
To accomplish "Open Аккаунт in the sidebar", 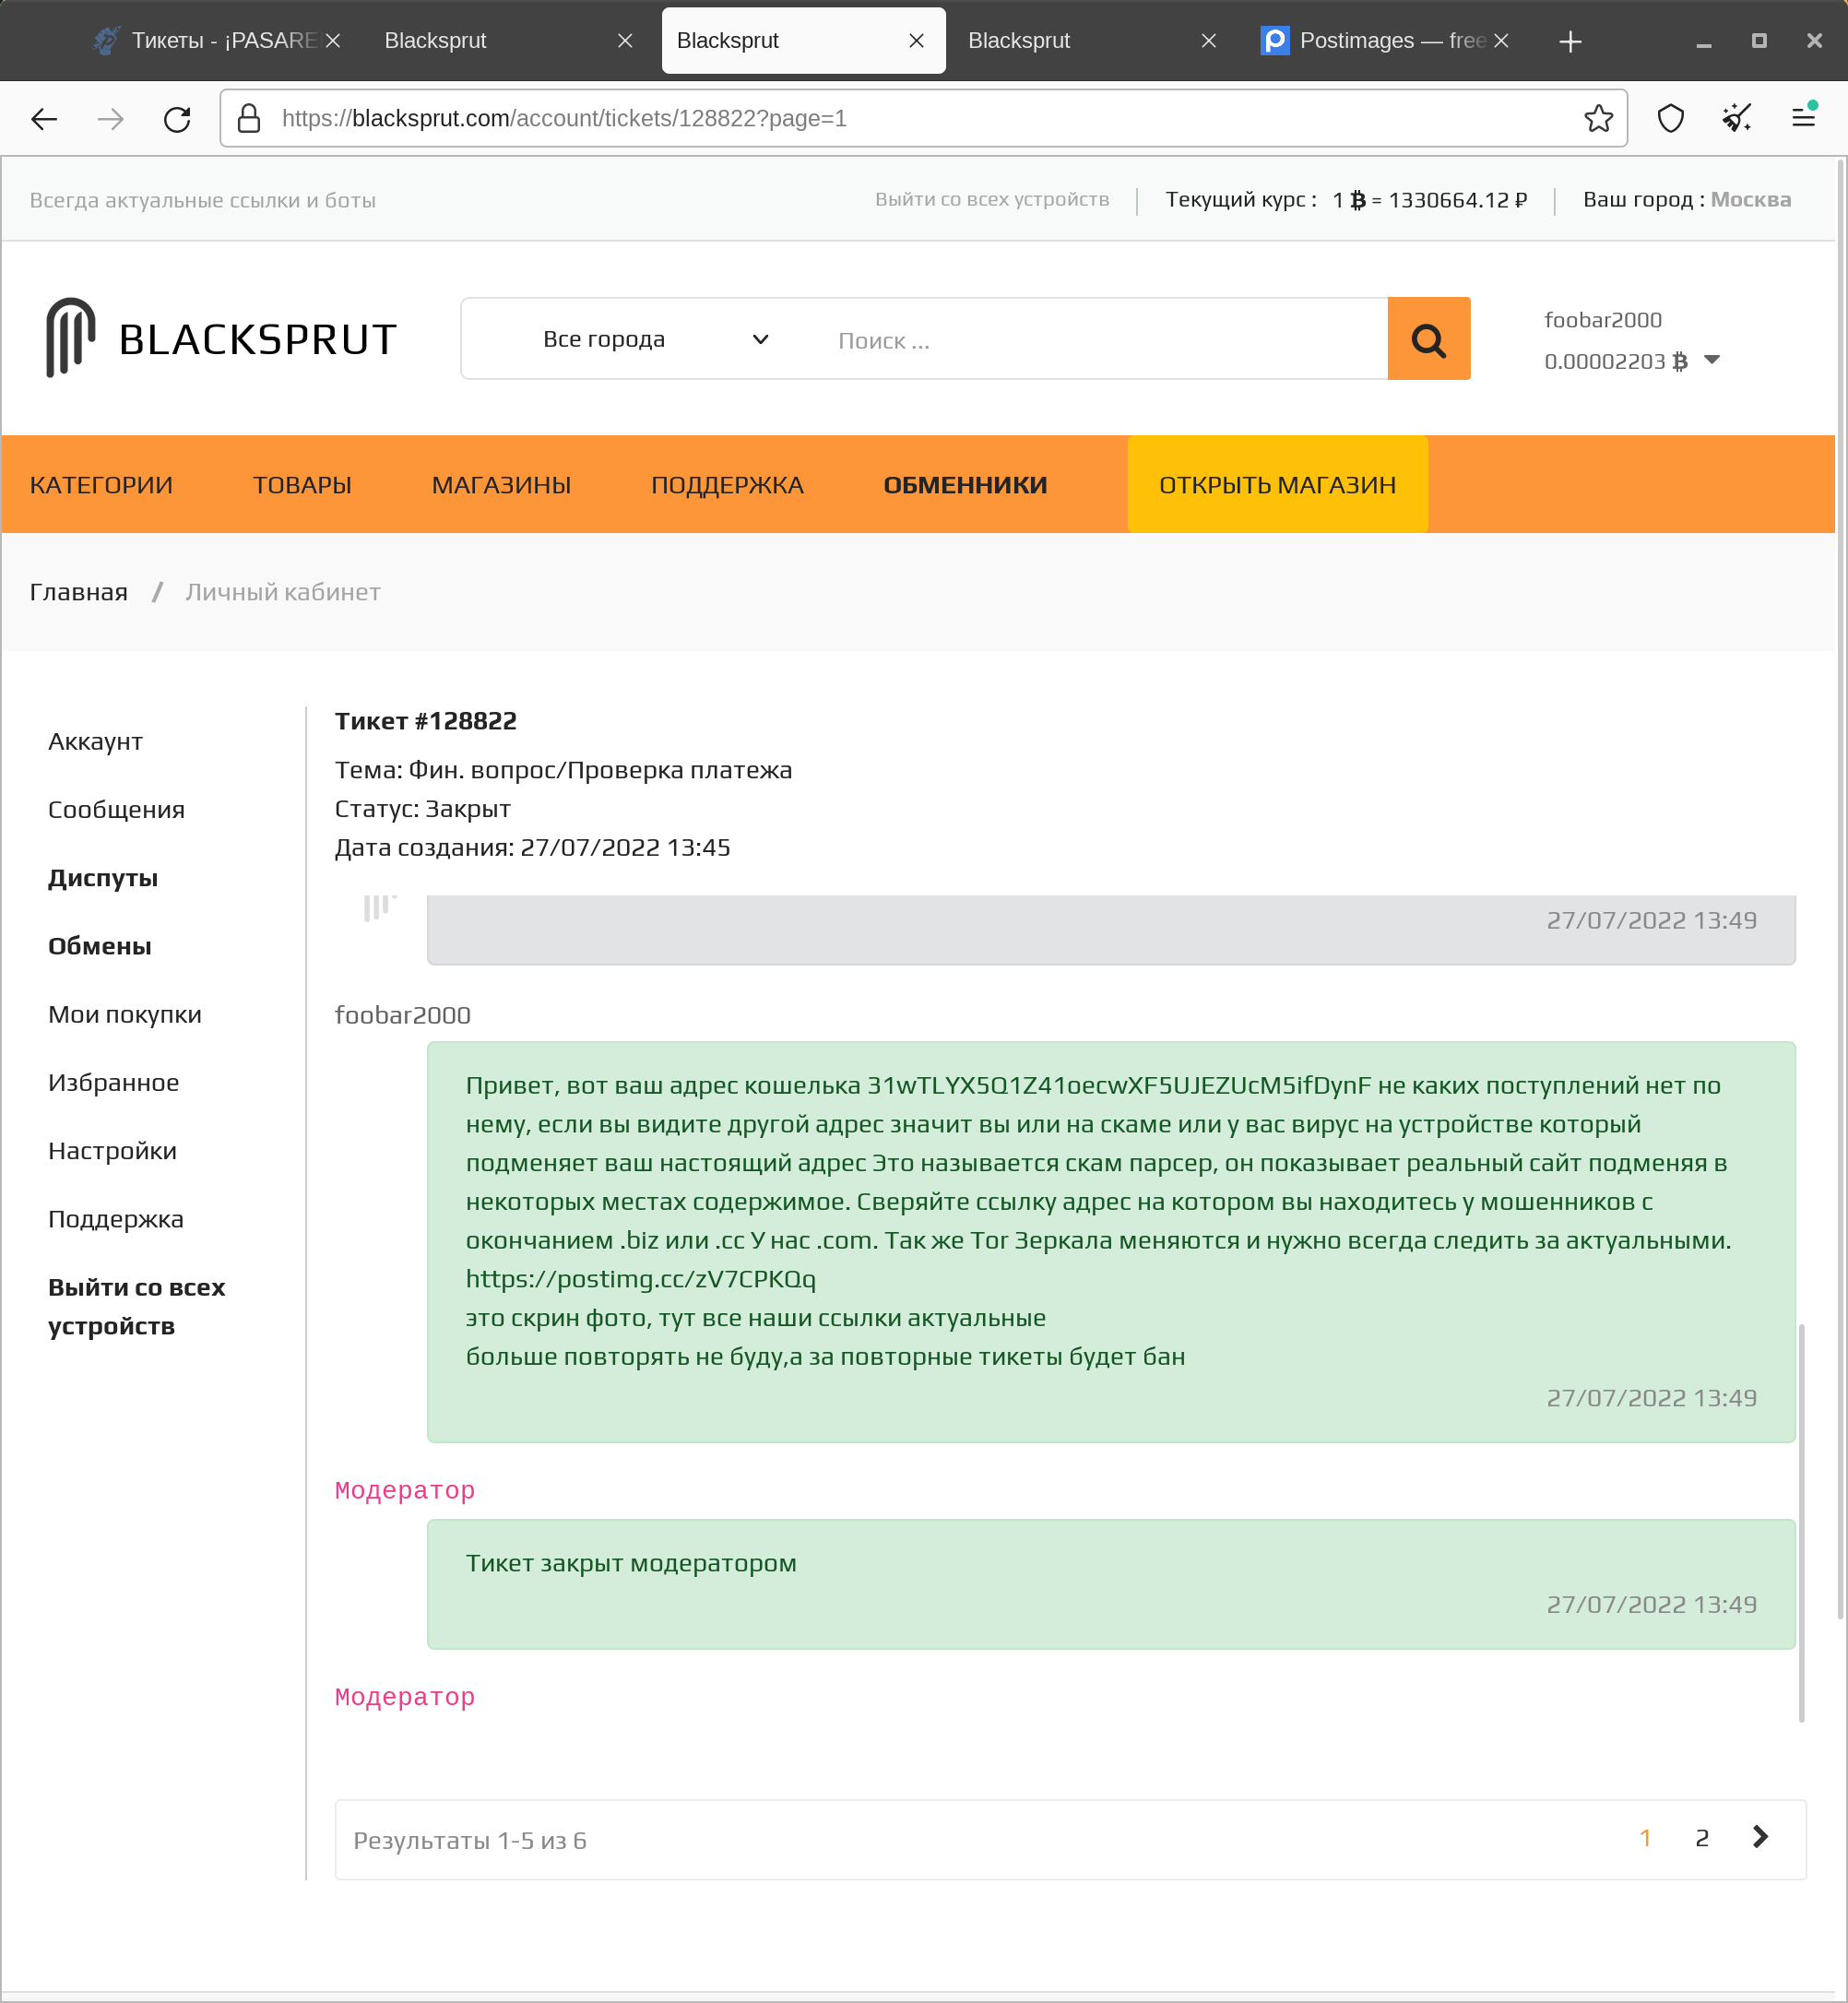I will (x=95, y=742).
